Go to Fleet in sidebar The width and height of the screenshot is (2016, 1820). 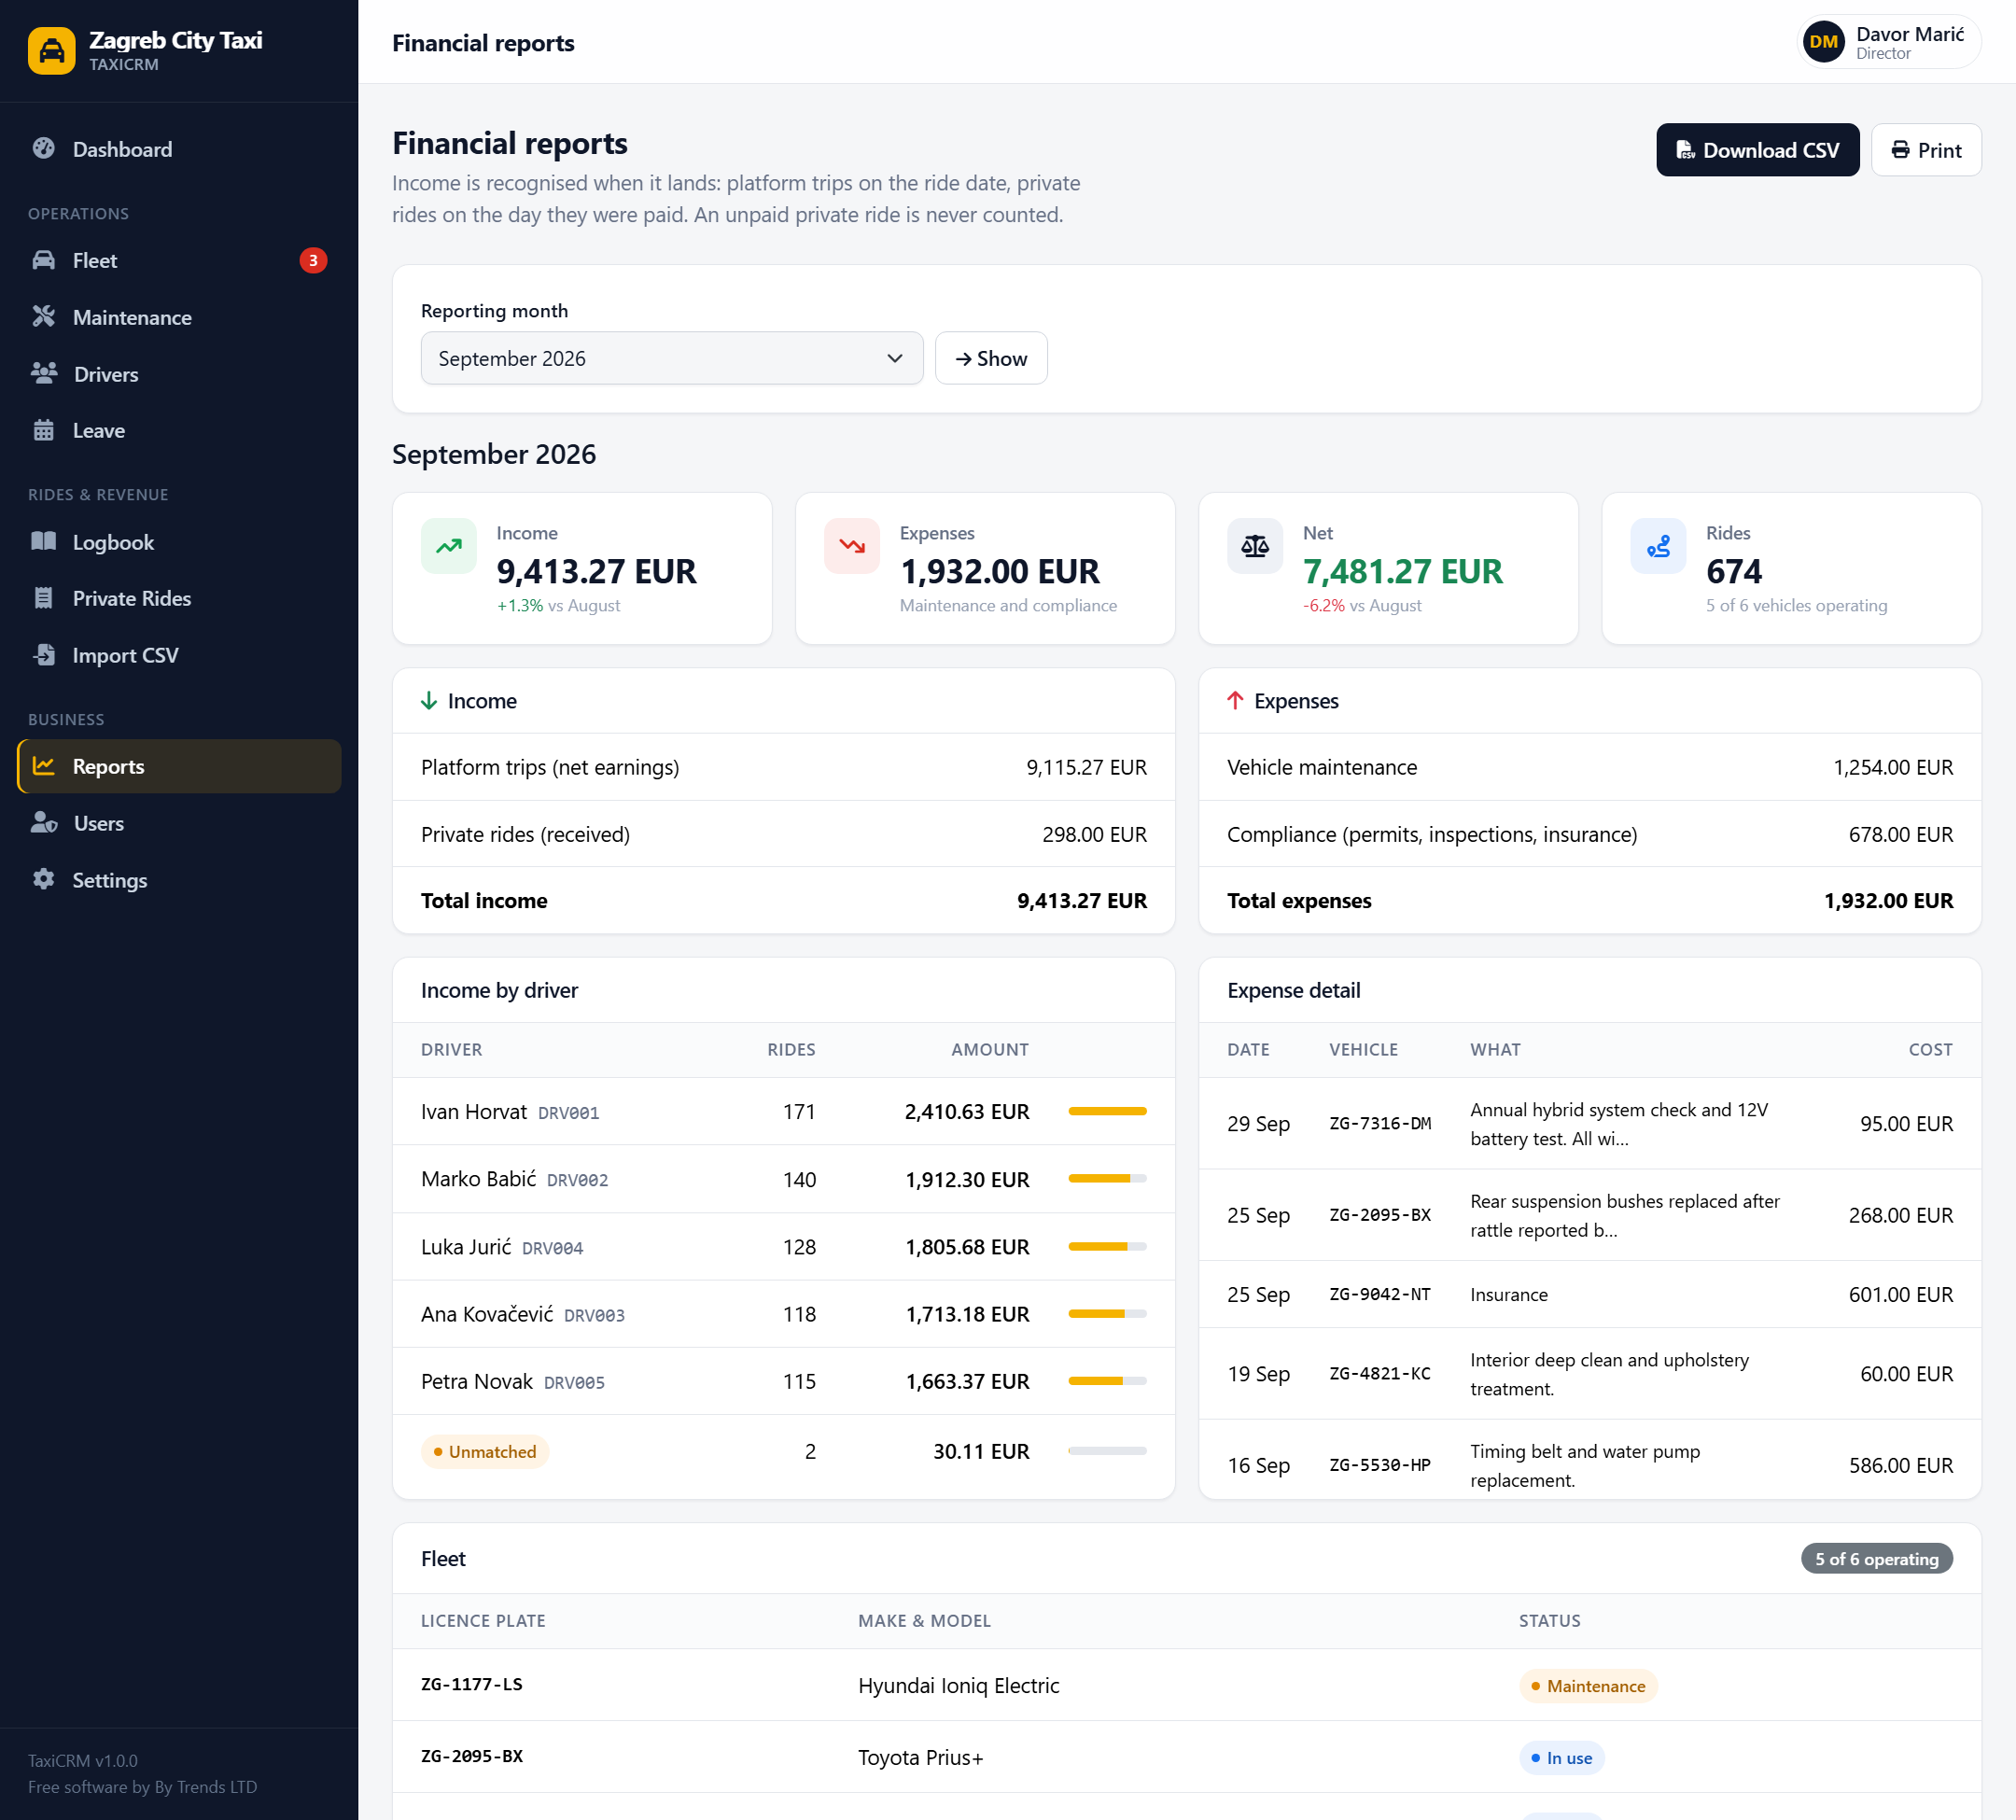tap(179, 260)
